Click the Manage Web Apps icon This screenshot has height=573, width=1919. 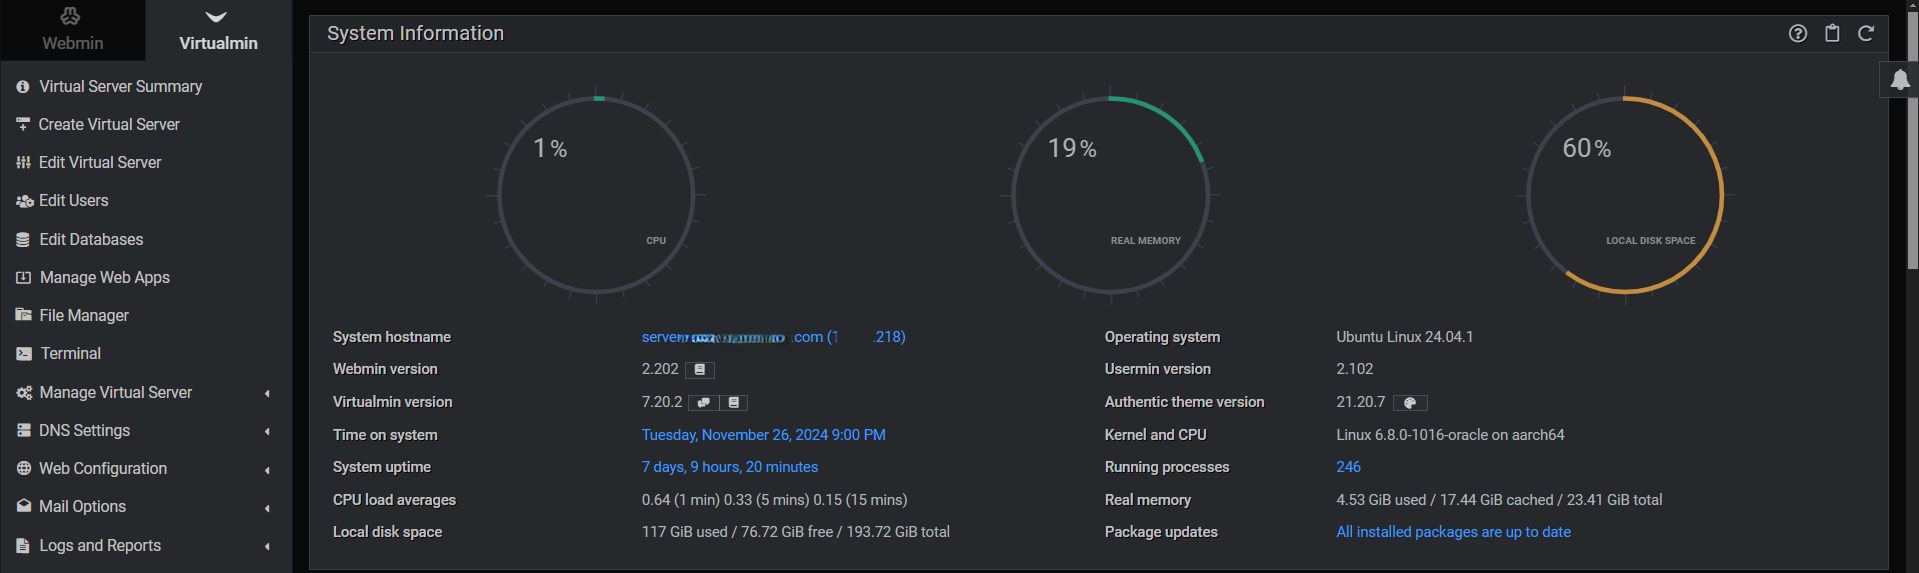[x=24, y=278]
